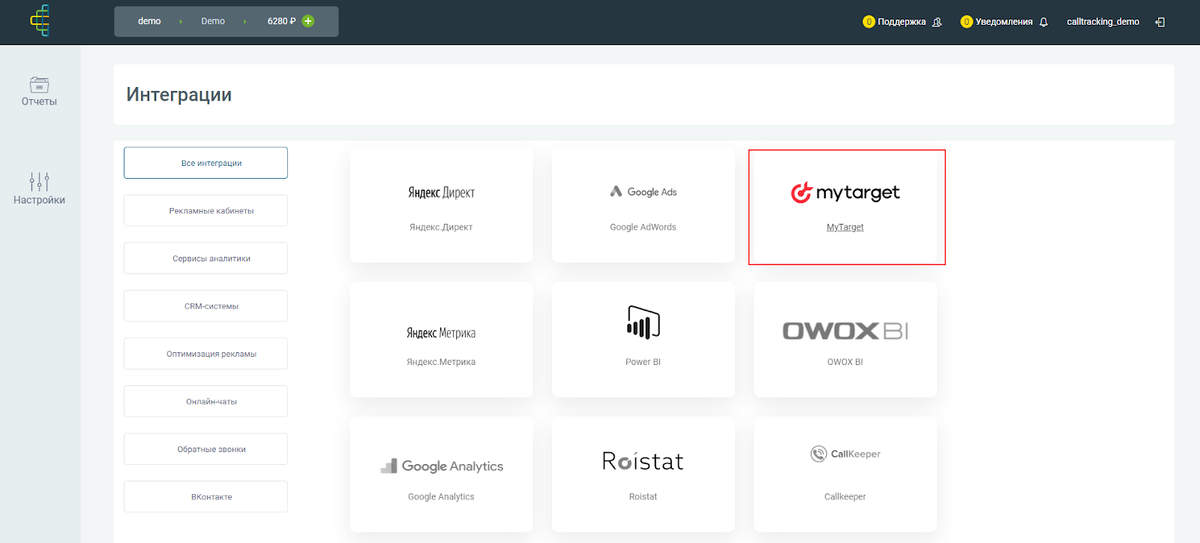Open the OWOX BI card label
Image resolution: width=1200 pixels, height=543 pixels.
[x=845, y=362]
